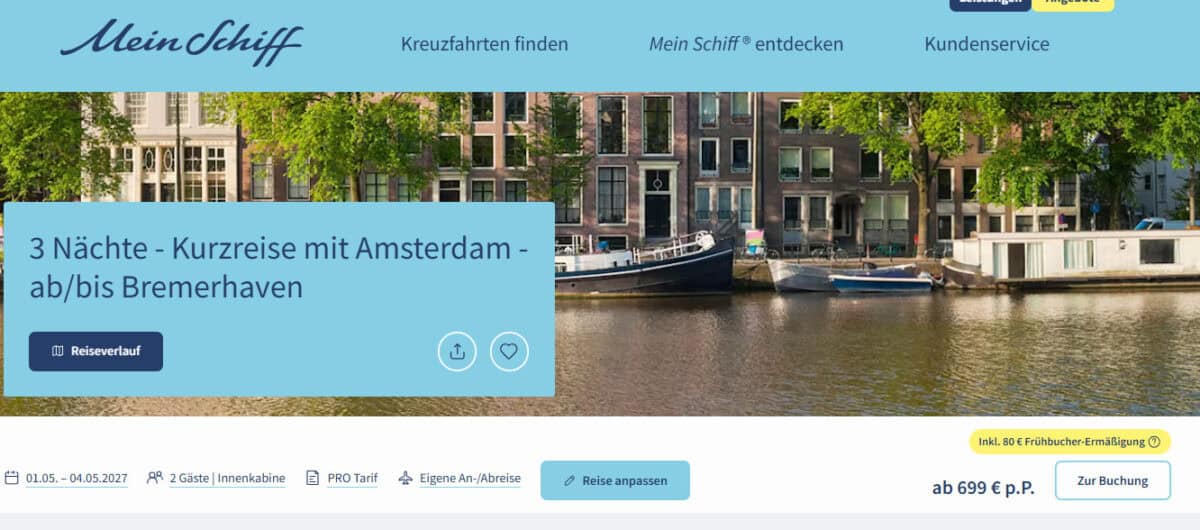
Task: Click the calendar icon next to the travel dates
Action: (12, 478)
